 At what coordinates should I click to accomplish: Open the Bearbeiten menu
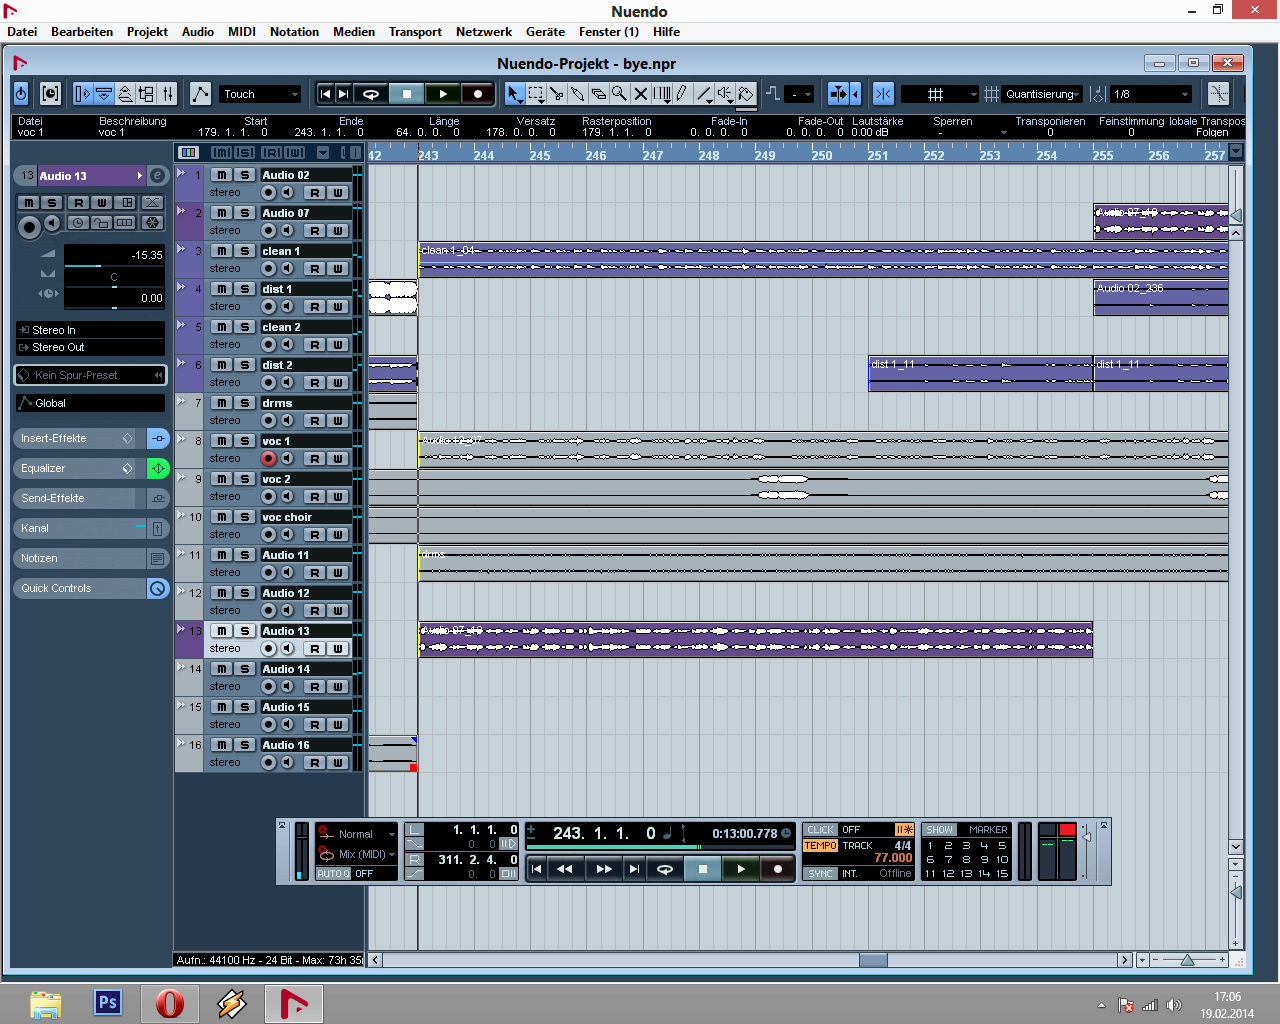(82, 32)
